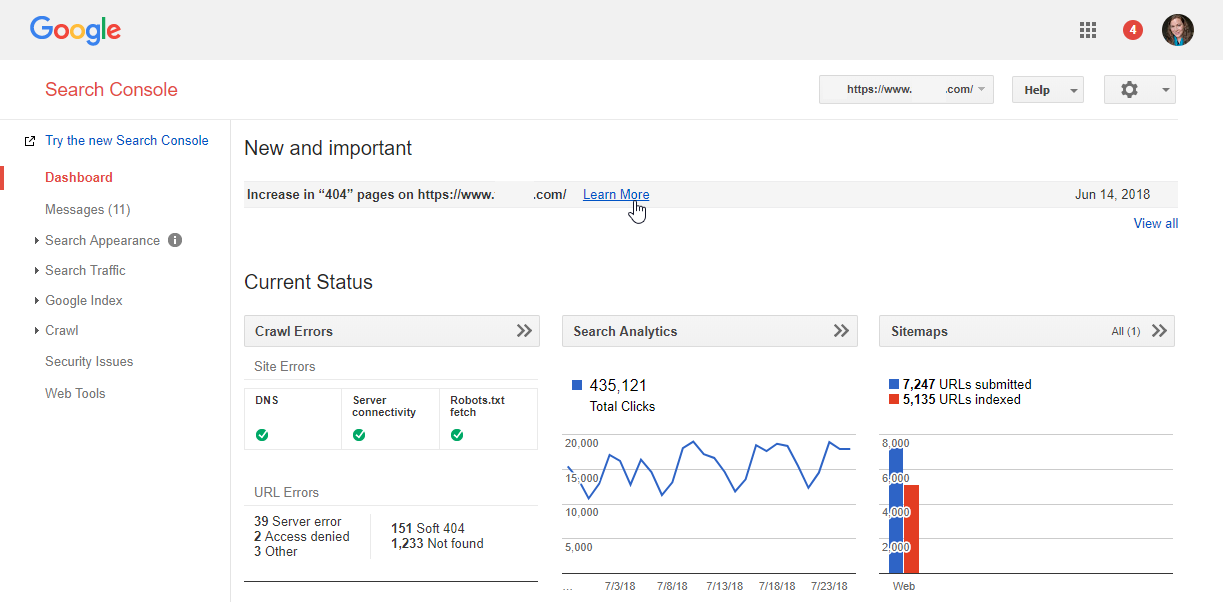Click Try the new Search Console link
The height and width of the screenshot is (602, 1223).
click(127, 140)
